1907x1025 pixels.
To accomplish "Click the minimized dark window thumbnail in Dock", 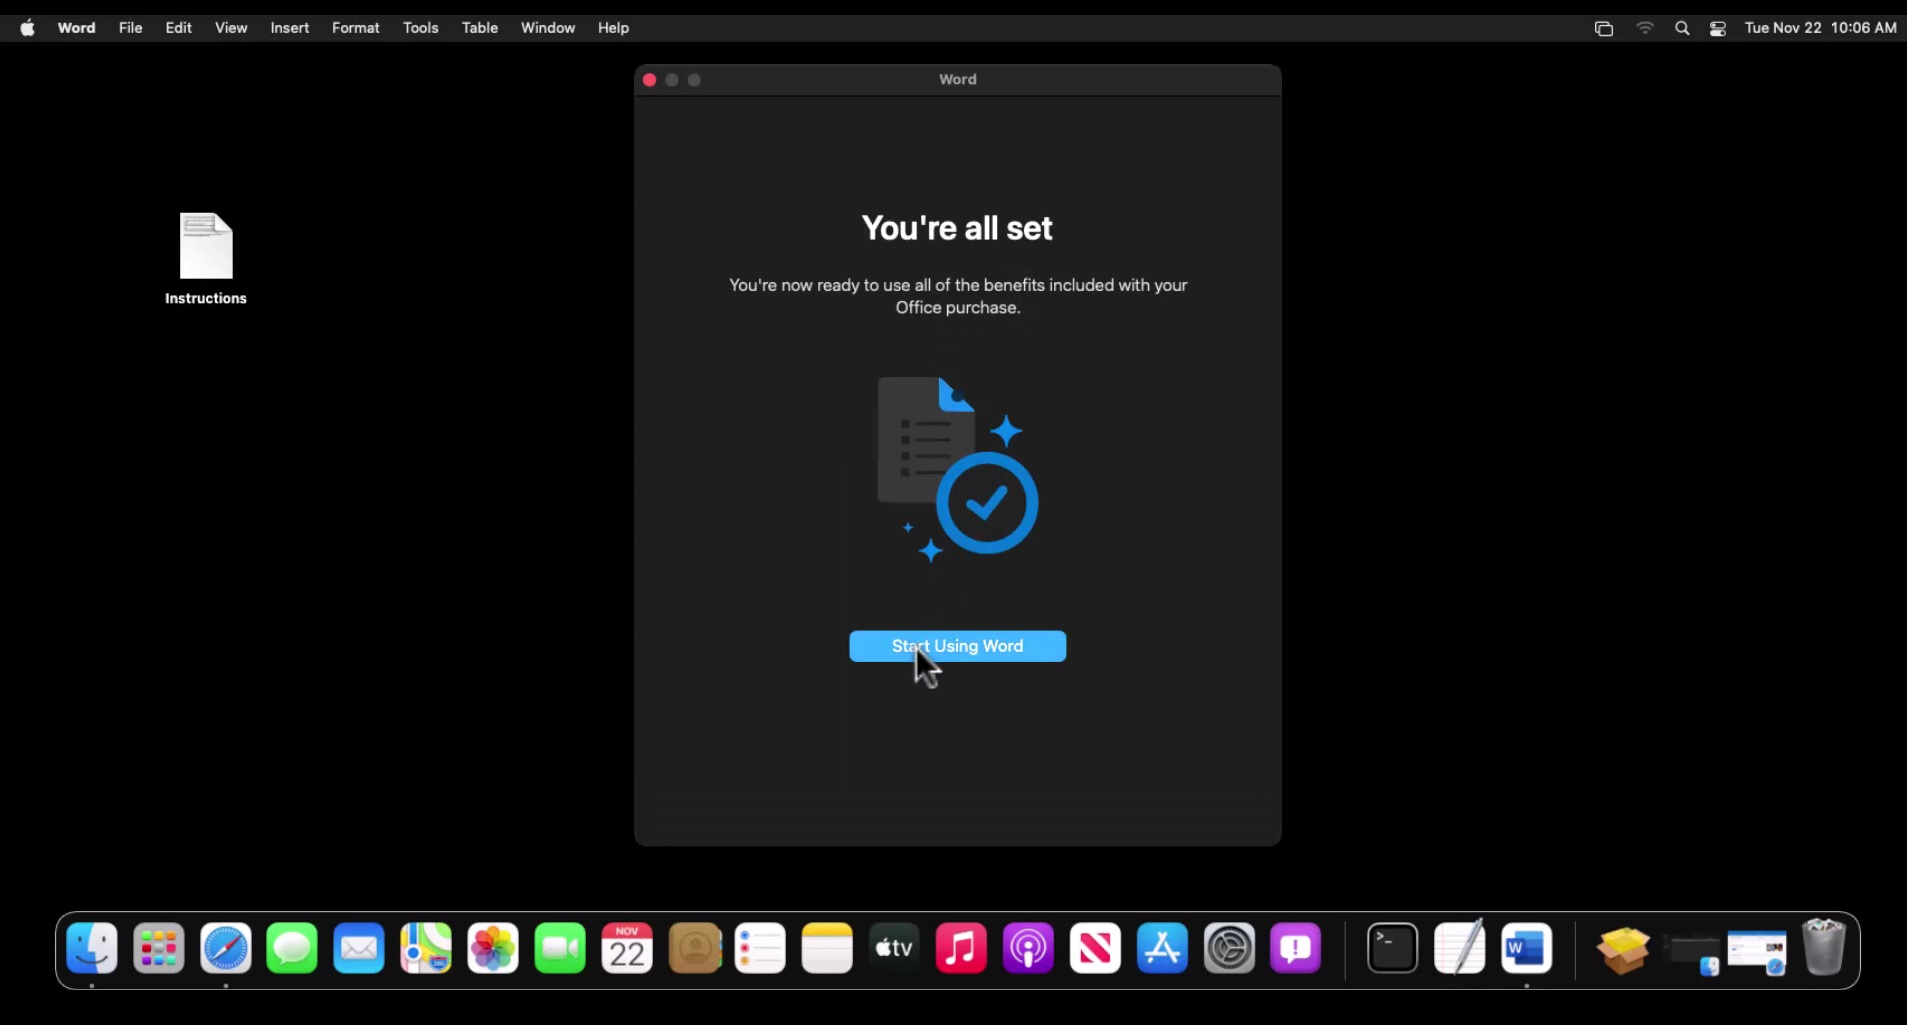I will click(x=1691, y=955).
